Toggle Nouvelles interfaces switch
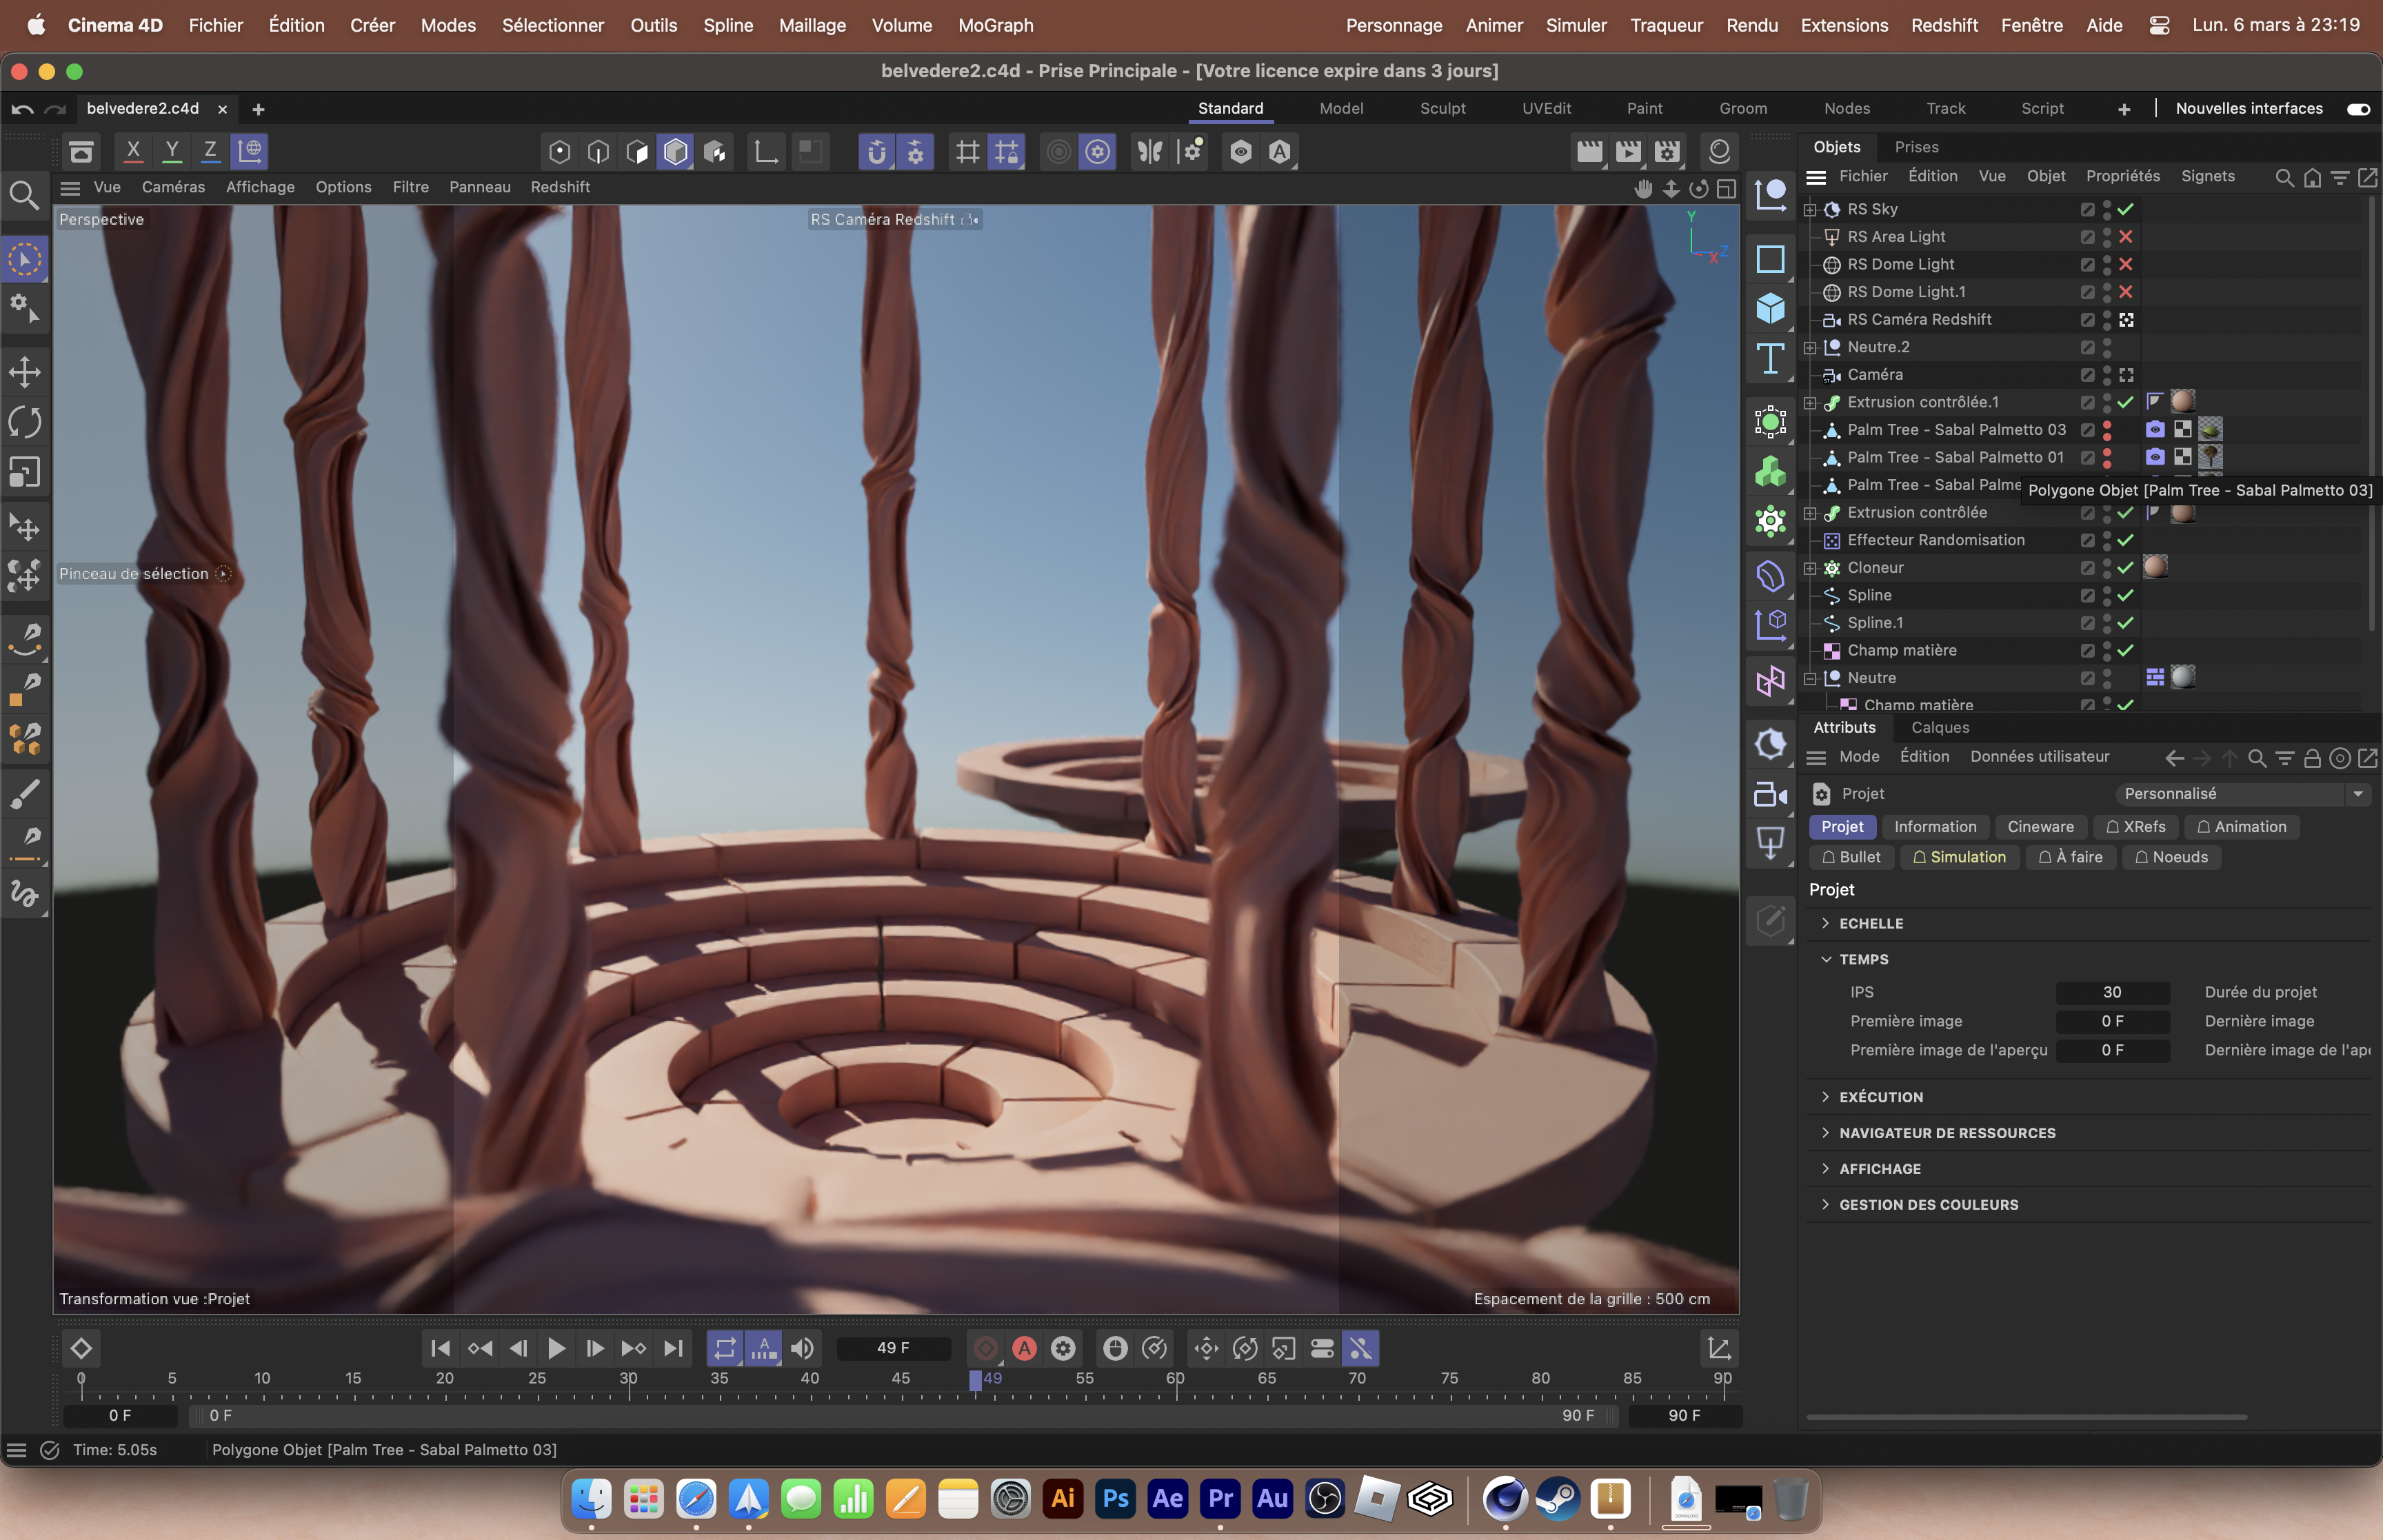Screen dimensions: 2383x1540 coord(2358,109)
